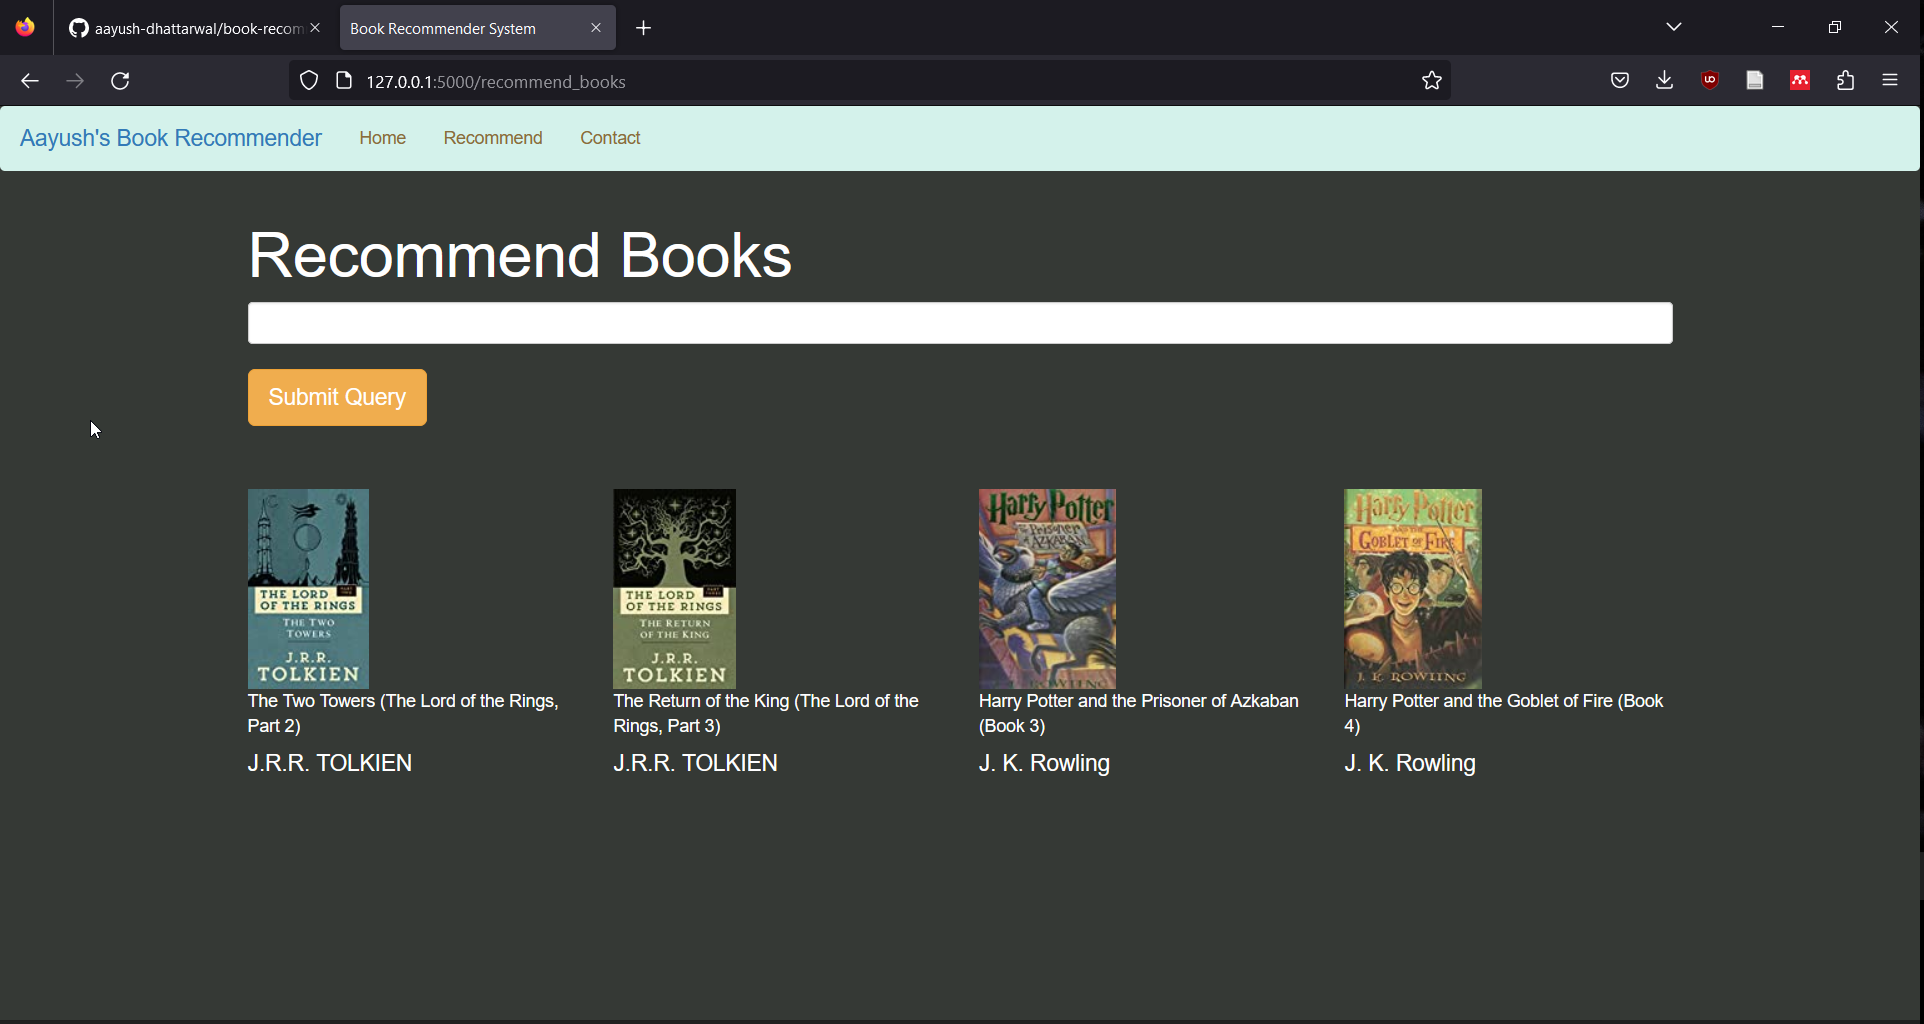Open a new tab with the plus icon
The height and width of the screenshot is (1024, 1924).
(643, 28)
